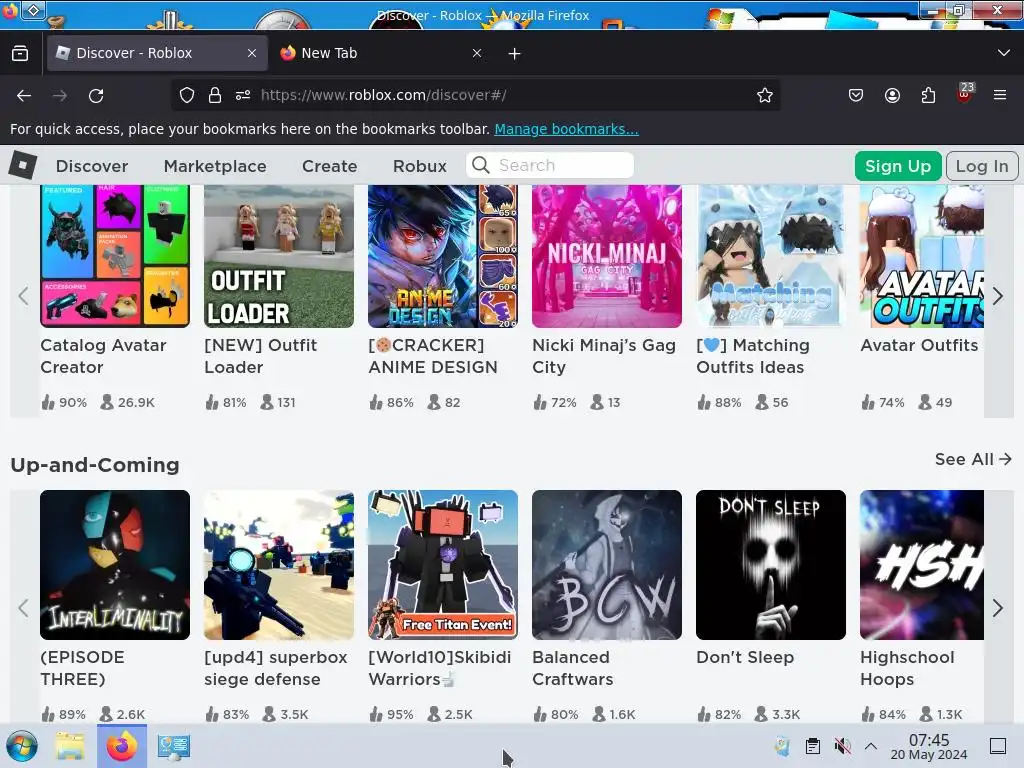Open the Firefox View icon

(20, 53)
